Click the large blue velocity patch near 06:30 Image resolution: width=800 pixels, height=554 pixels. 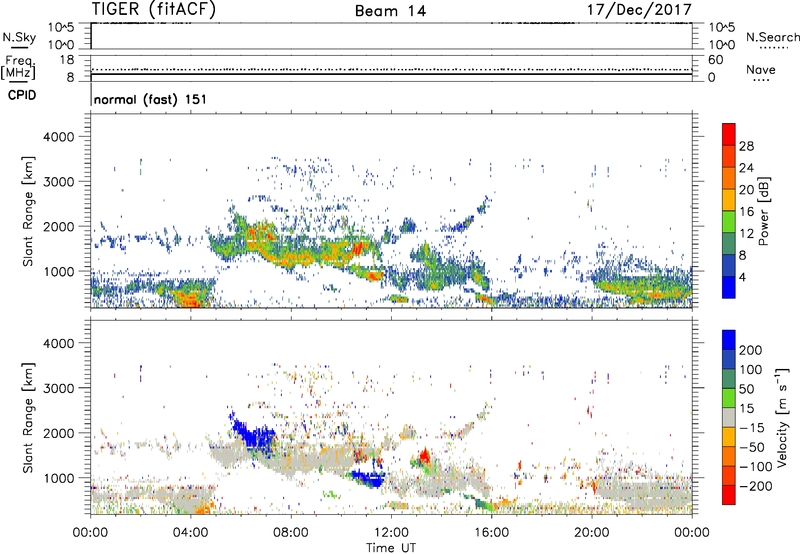click(x=254, y=435)
